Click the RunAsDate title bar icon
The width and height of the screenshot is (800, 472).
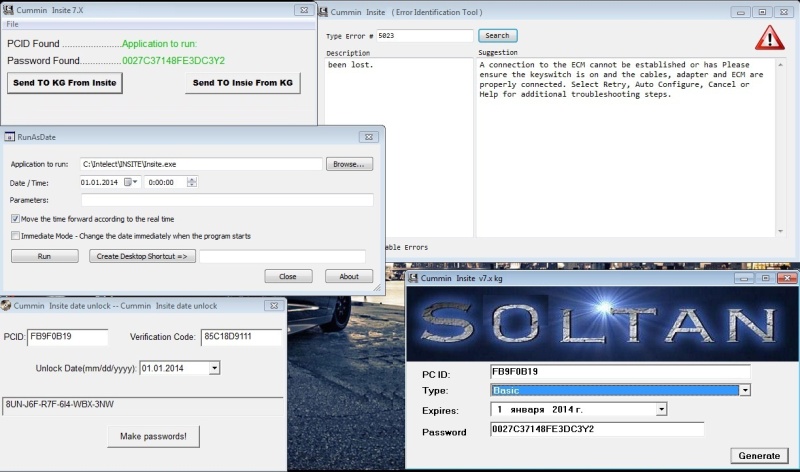9,137
